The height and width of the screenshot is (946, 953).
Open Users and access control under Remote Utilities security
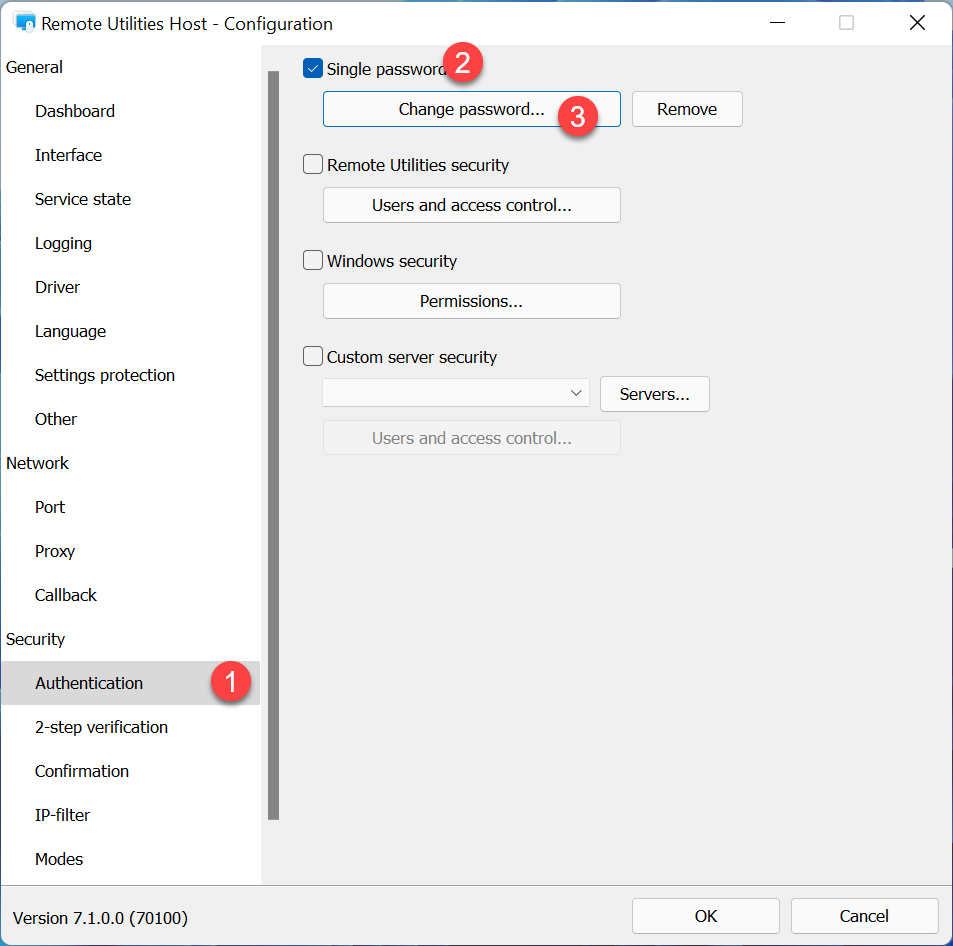[x=471, y=205]
